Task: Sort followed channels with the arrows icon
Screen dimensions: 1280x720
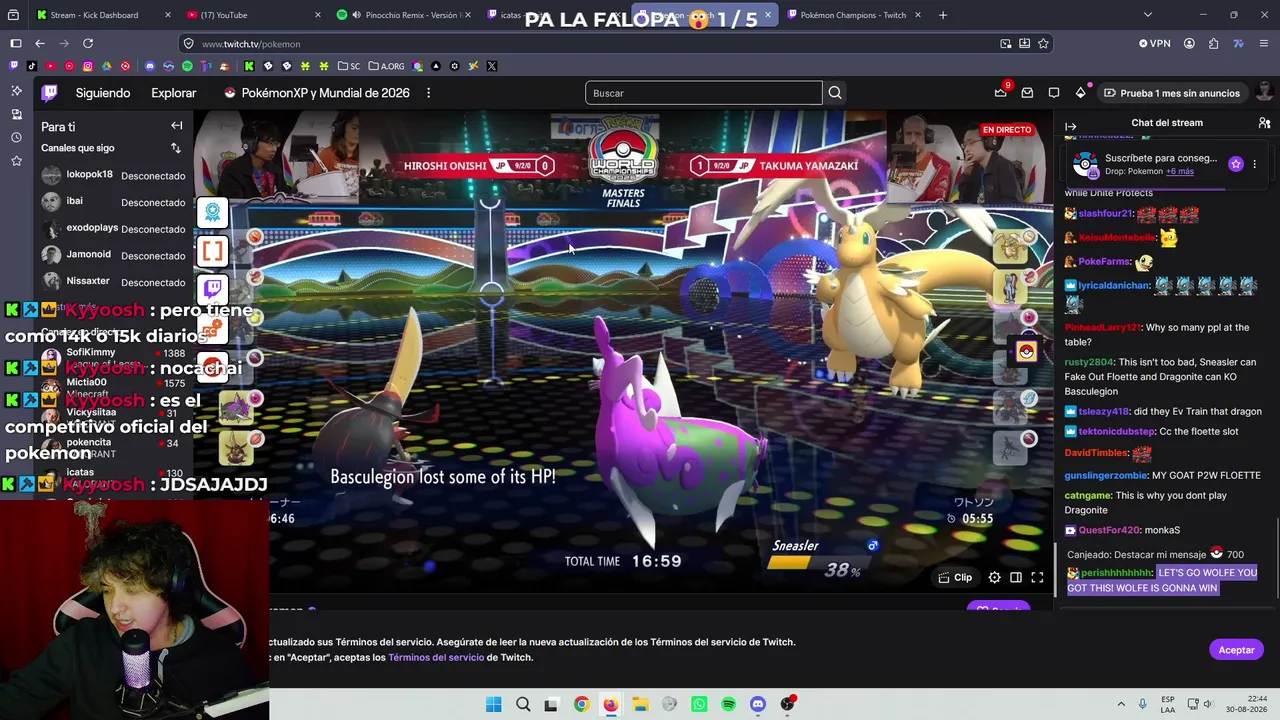Action: (176, 148)
